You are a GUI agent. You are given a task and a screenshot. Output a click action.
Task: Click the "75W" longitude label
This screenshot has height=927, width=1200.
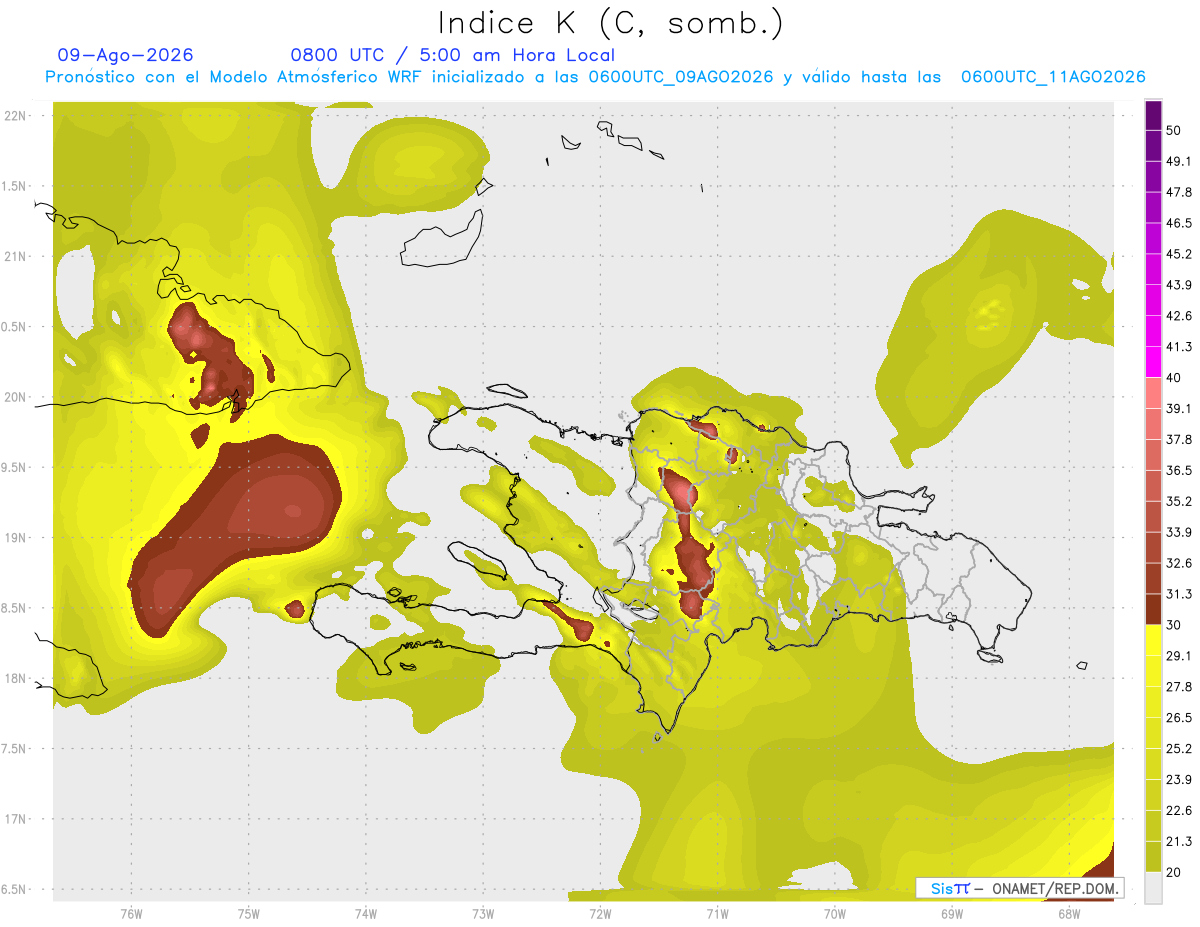[249, 914]
